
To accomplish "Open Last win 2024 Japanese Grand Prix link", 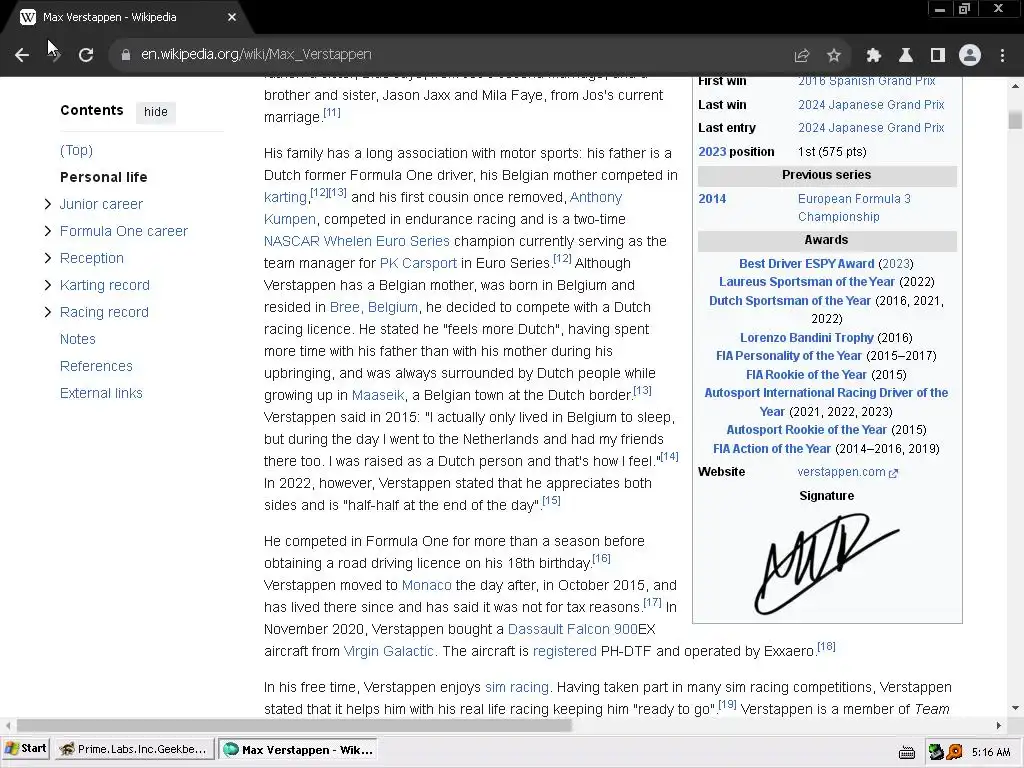I will (871, 104).
